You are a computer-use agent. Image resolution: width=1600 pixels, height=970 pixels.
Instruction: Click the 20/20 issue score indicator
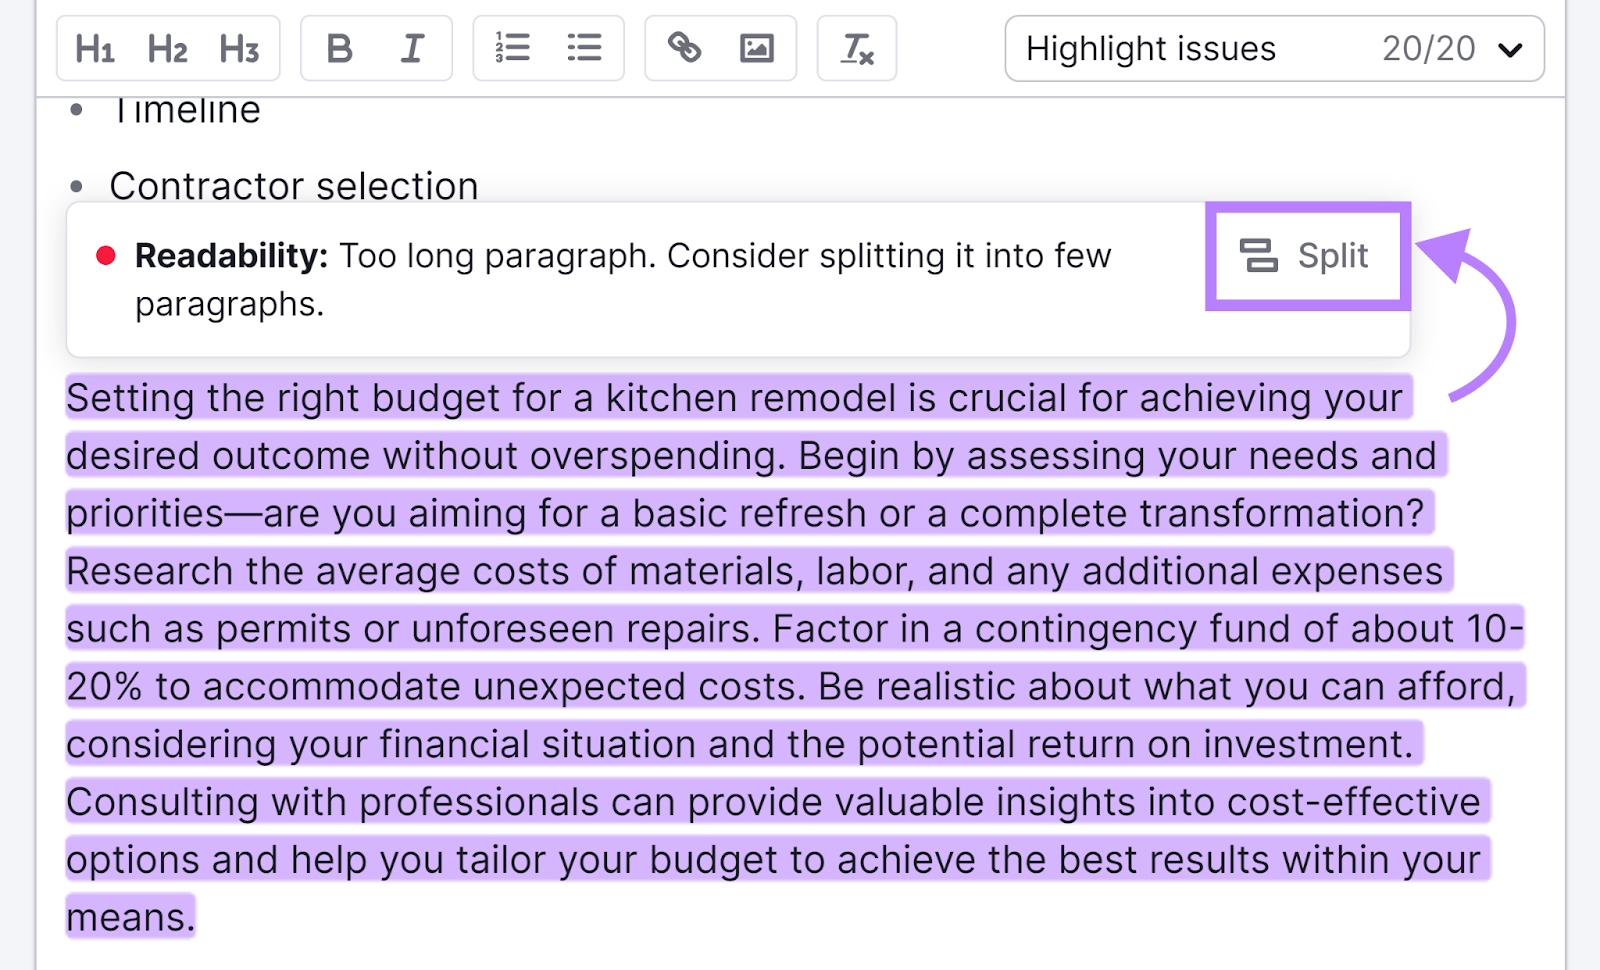click(1428, 48)
